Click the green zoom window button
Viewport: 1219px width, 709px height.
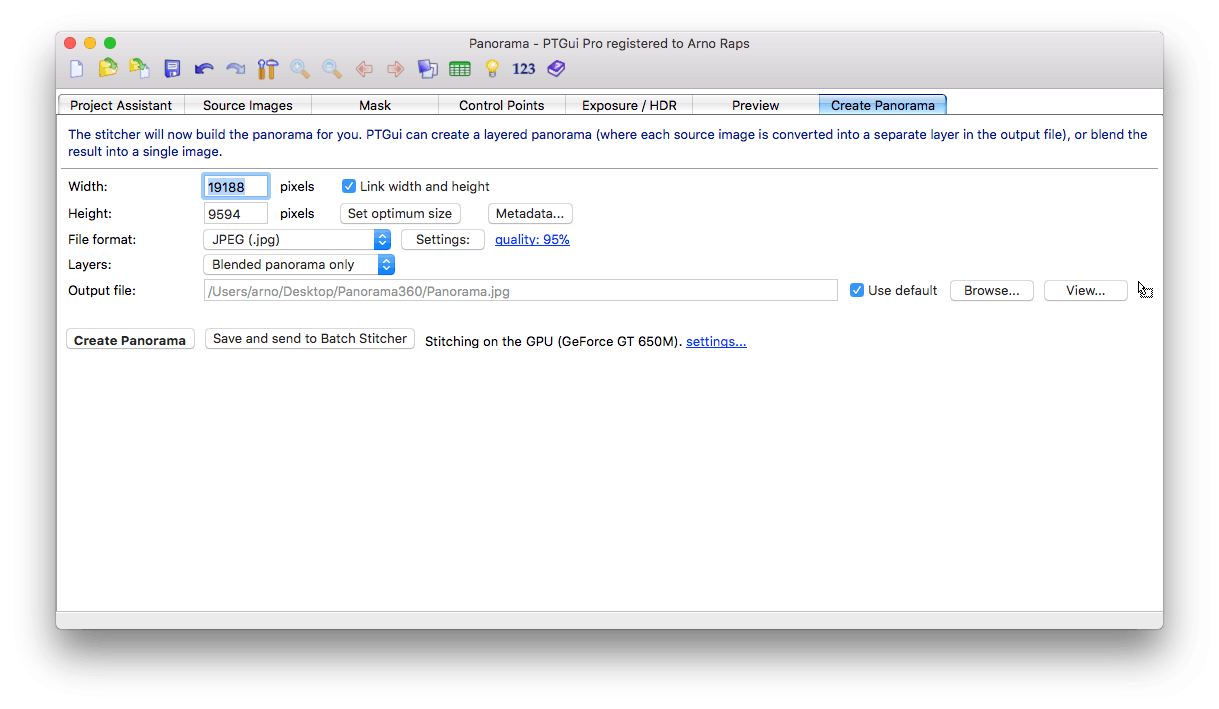[110, 43]
